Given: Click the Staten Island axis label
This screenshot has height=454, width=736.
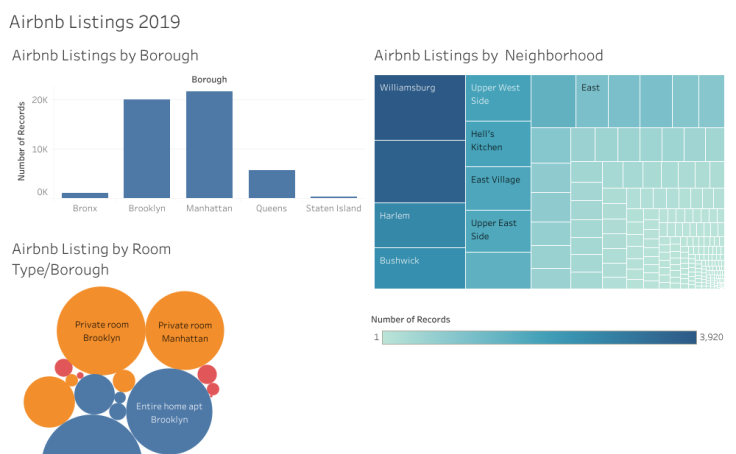Looking at the screenshot, I should point(333,209).
